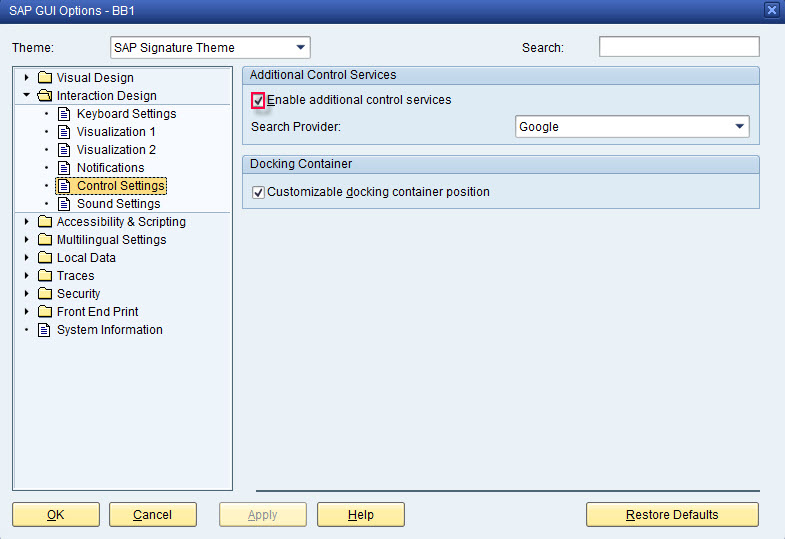Expand the Local Data tree node
This screenshot has width=785, height=539.
coord(27,257)
